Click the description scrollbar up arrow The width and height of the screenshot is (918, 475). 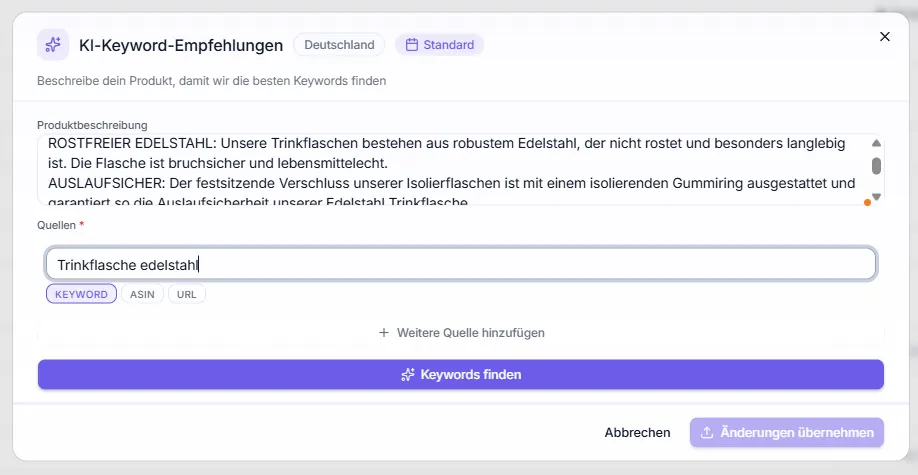tap(876, 143)
